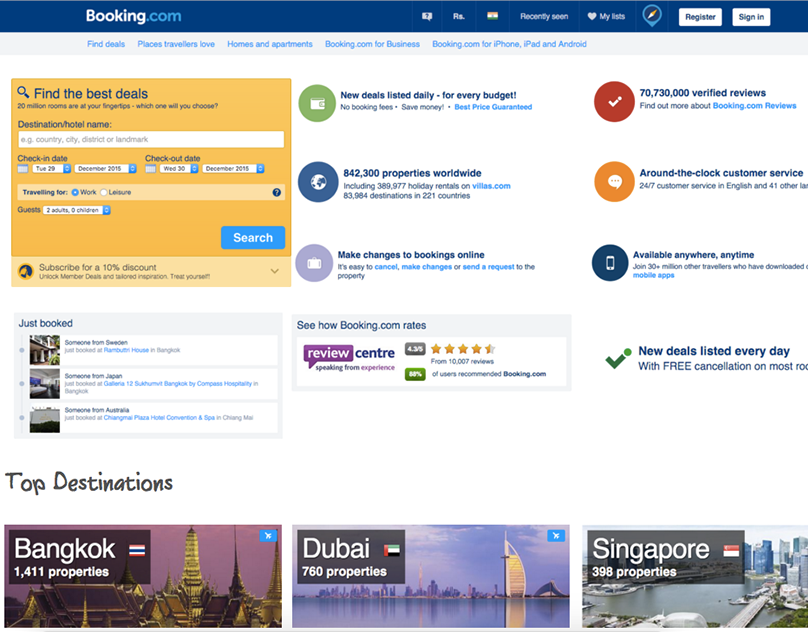Click the green wallet deals icon
Viewport: 808px width, 632px height.
click(x=317, y=103)
